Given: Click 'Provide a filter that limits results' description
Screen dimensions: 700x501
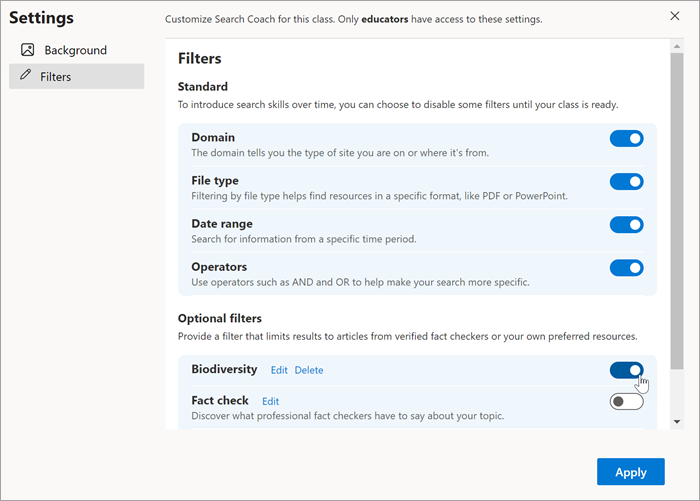Looking at the screenshot, I should click(x=408, y=336).
